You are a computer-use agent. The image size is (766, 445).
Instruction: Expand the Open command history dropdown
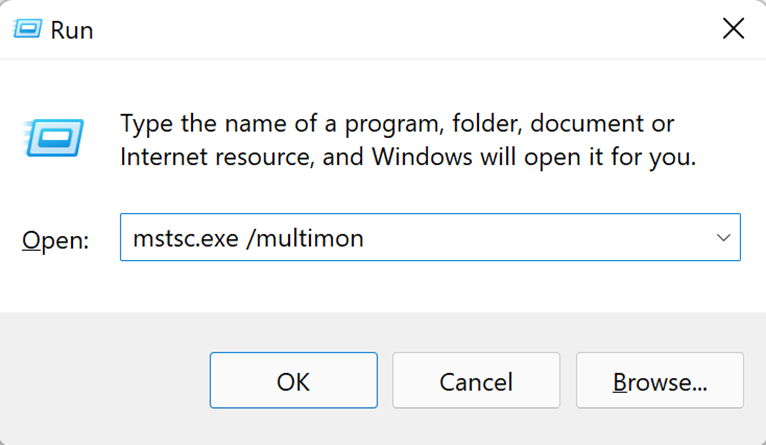[723, 238]
